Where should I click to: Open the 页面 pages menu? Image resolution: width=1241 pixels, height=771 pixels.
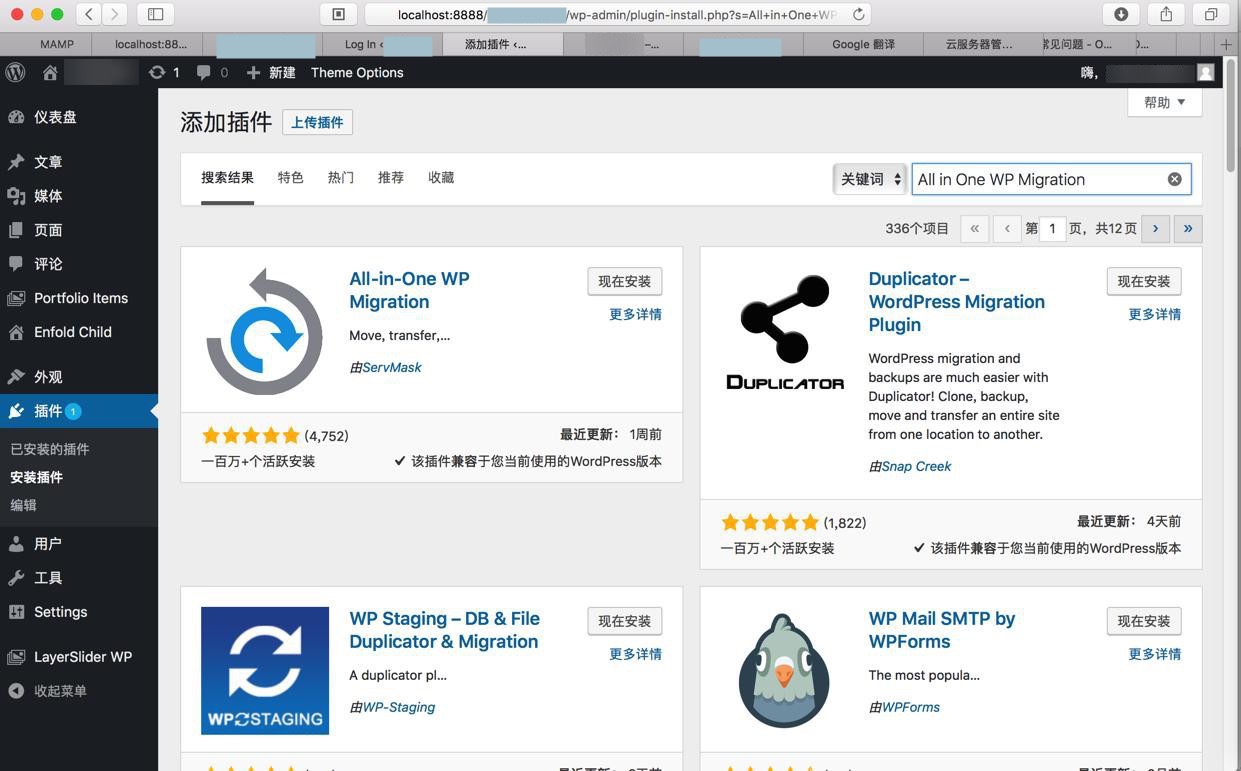click(x=79, y=230)
